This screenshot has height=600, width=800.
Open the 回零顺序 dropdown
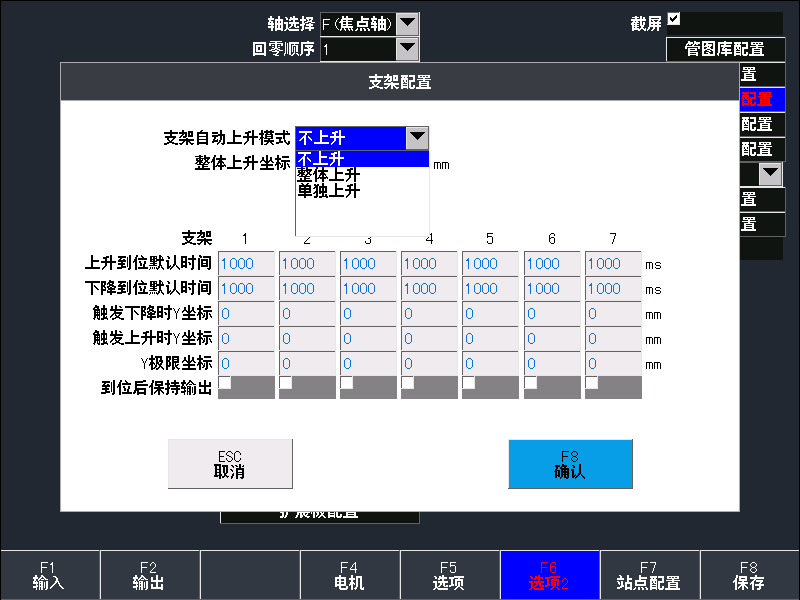[x=408, y=45]
